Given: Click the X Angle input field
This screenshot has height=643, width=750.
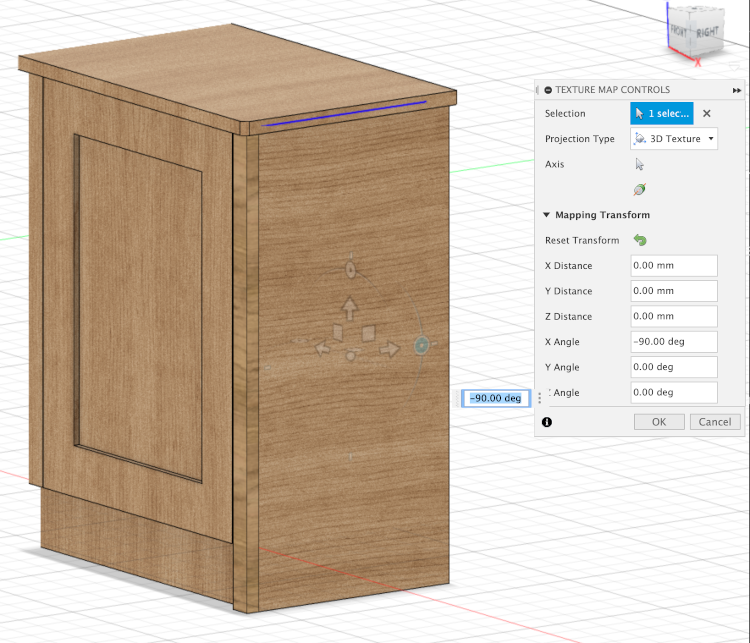Looking at the screenshot, I should [673, 342].
